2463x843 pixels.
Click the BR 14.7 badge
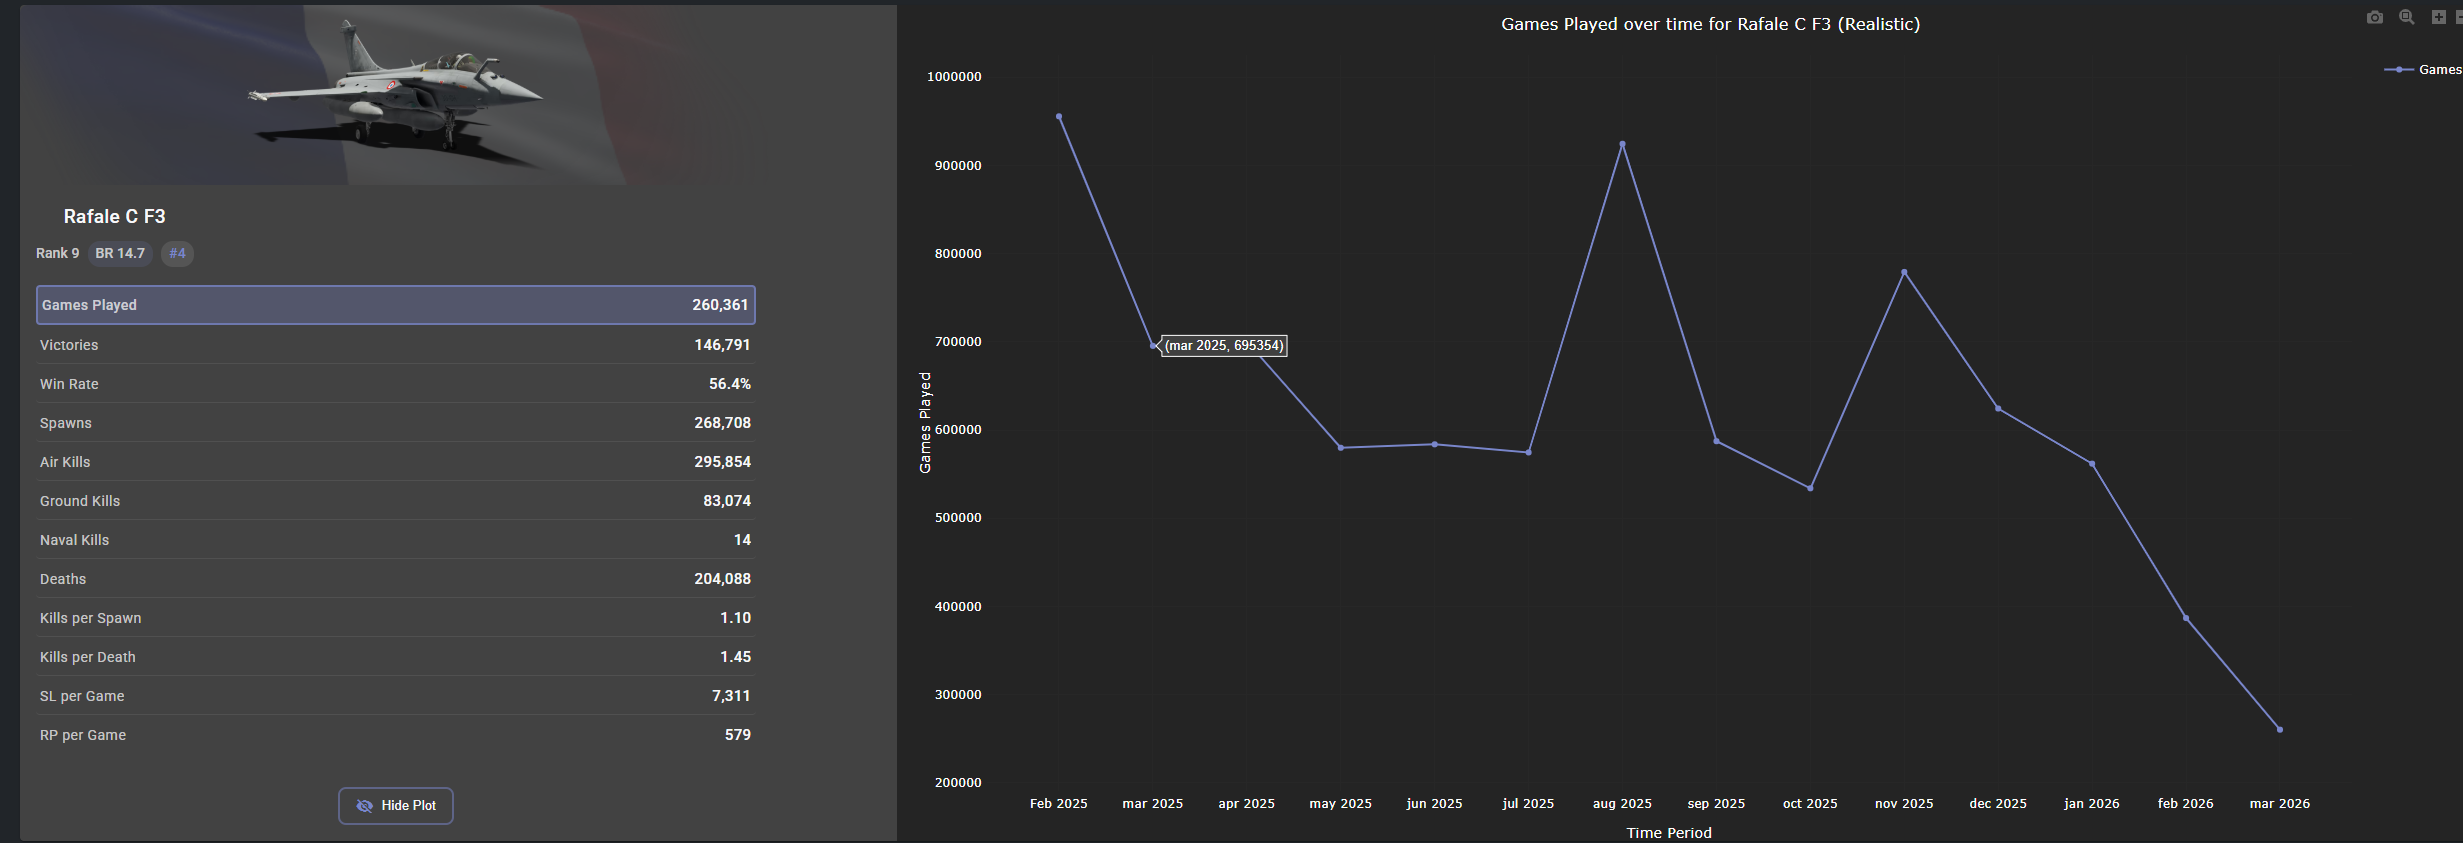click(x=120, y=253)
